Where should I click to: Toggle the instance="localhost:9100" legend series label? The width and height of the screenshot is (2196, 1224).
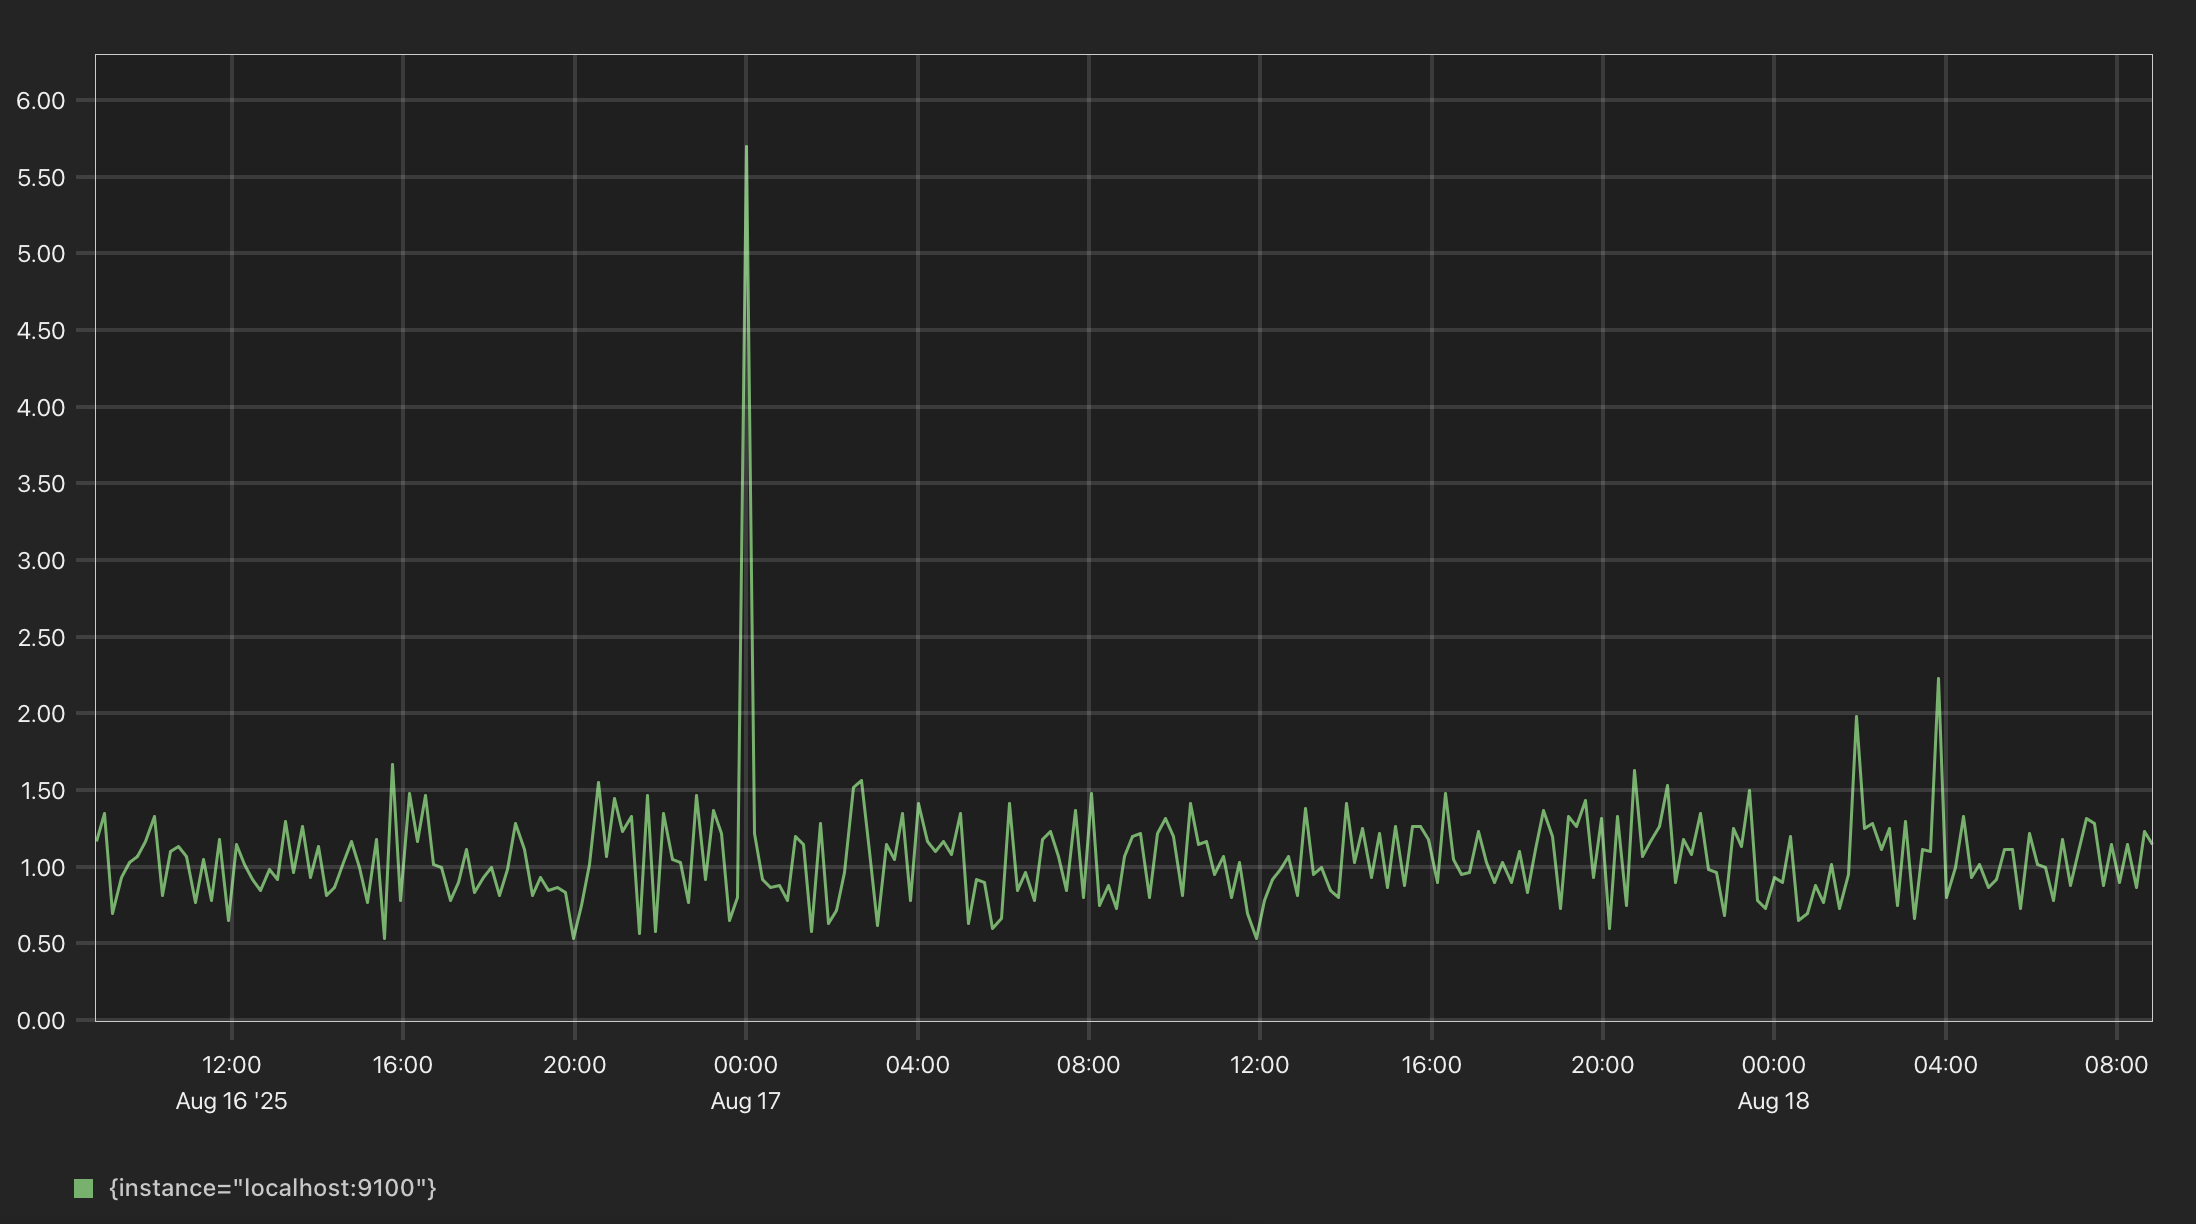[x=272, y=1188]
